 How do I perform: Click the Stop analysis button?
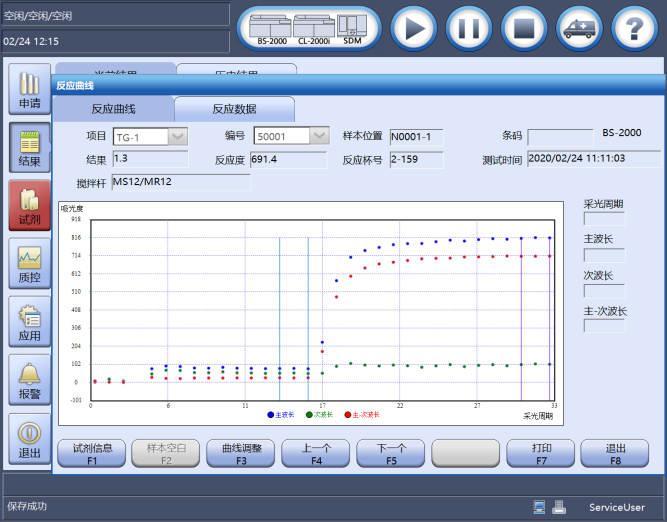524,29
